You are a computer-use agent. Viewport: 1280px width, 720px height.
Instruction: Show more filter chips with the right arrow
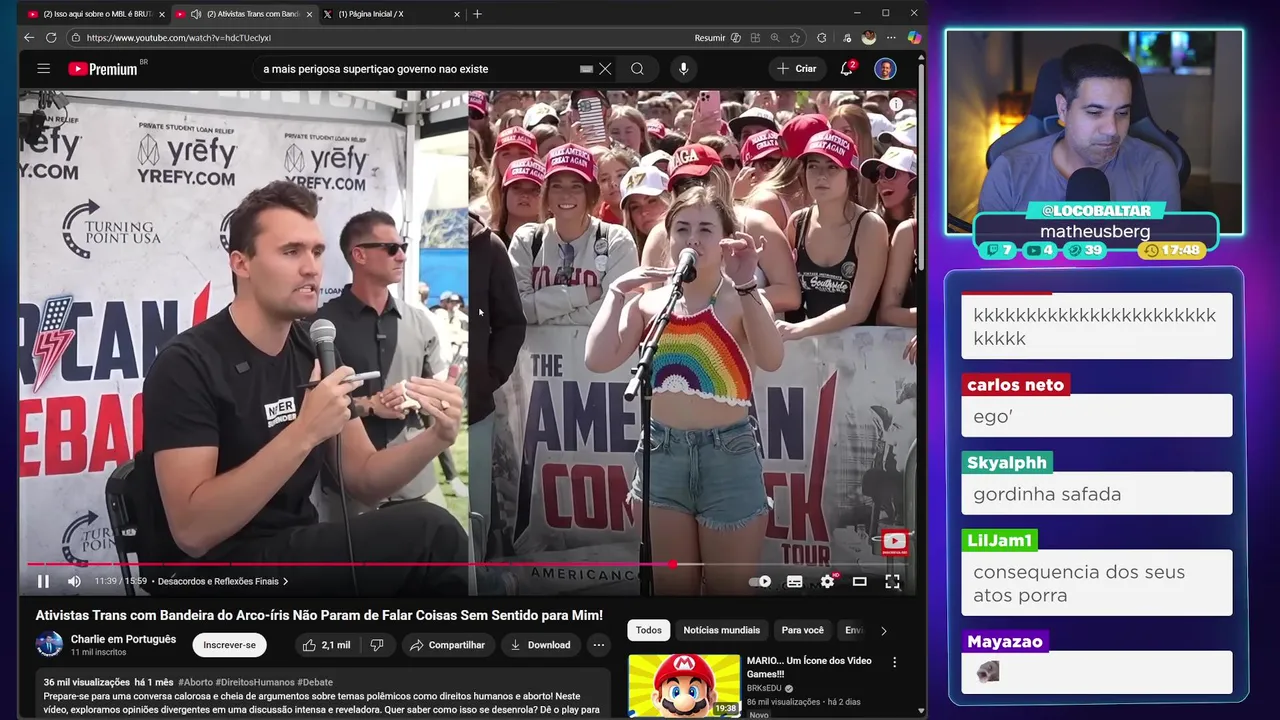click(883, 630)
